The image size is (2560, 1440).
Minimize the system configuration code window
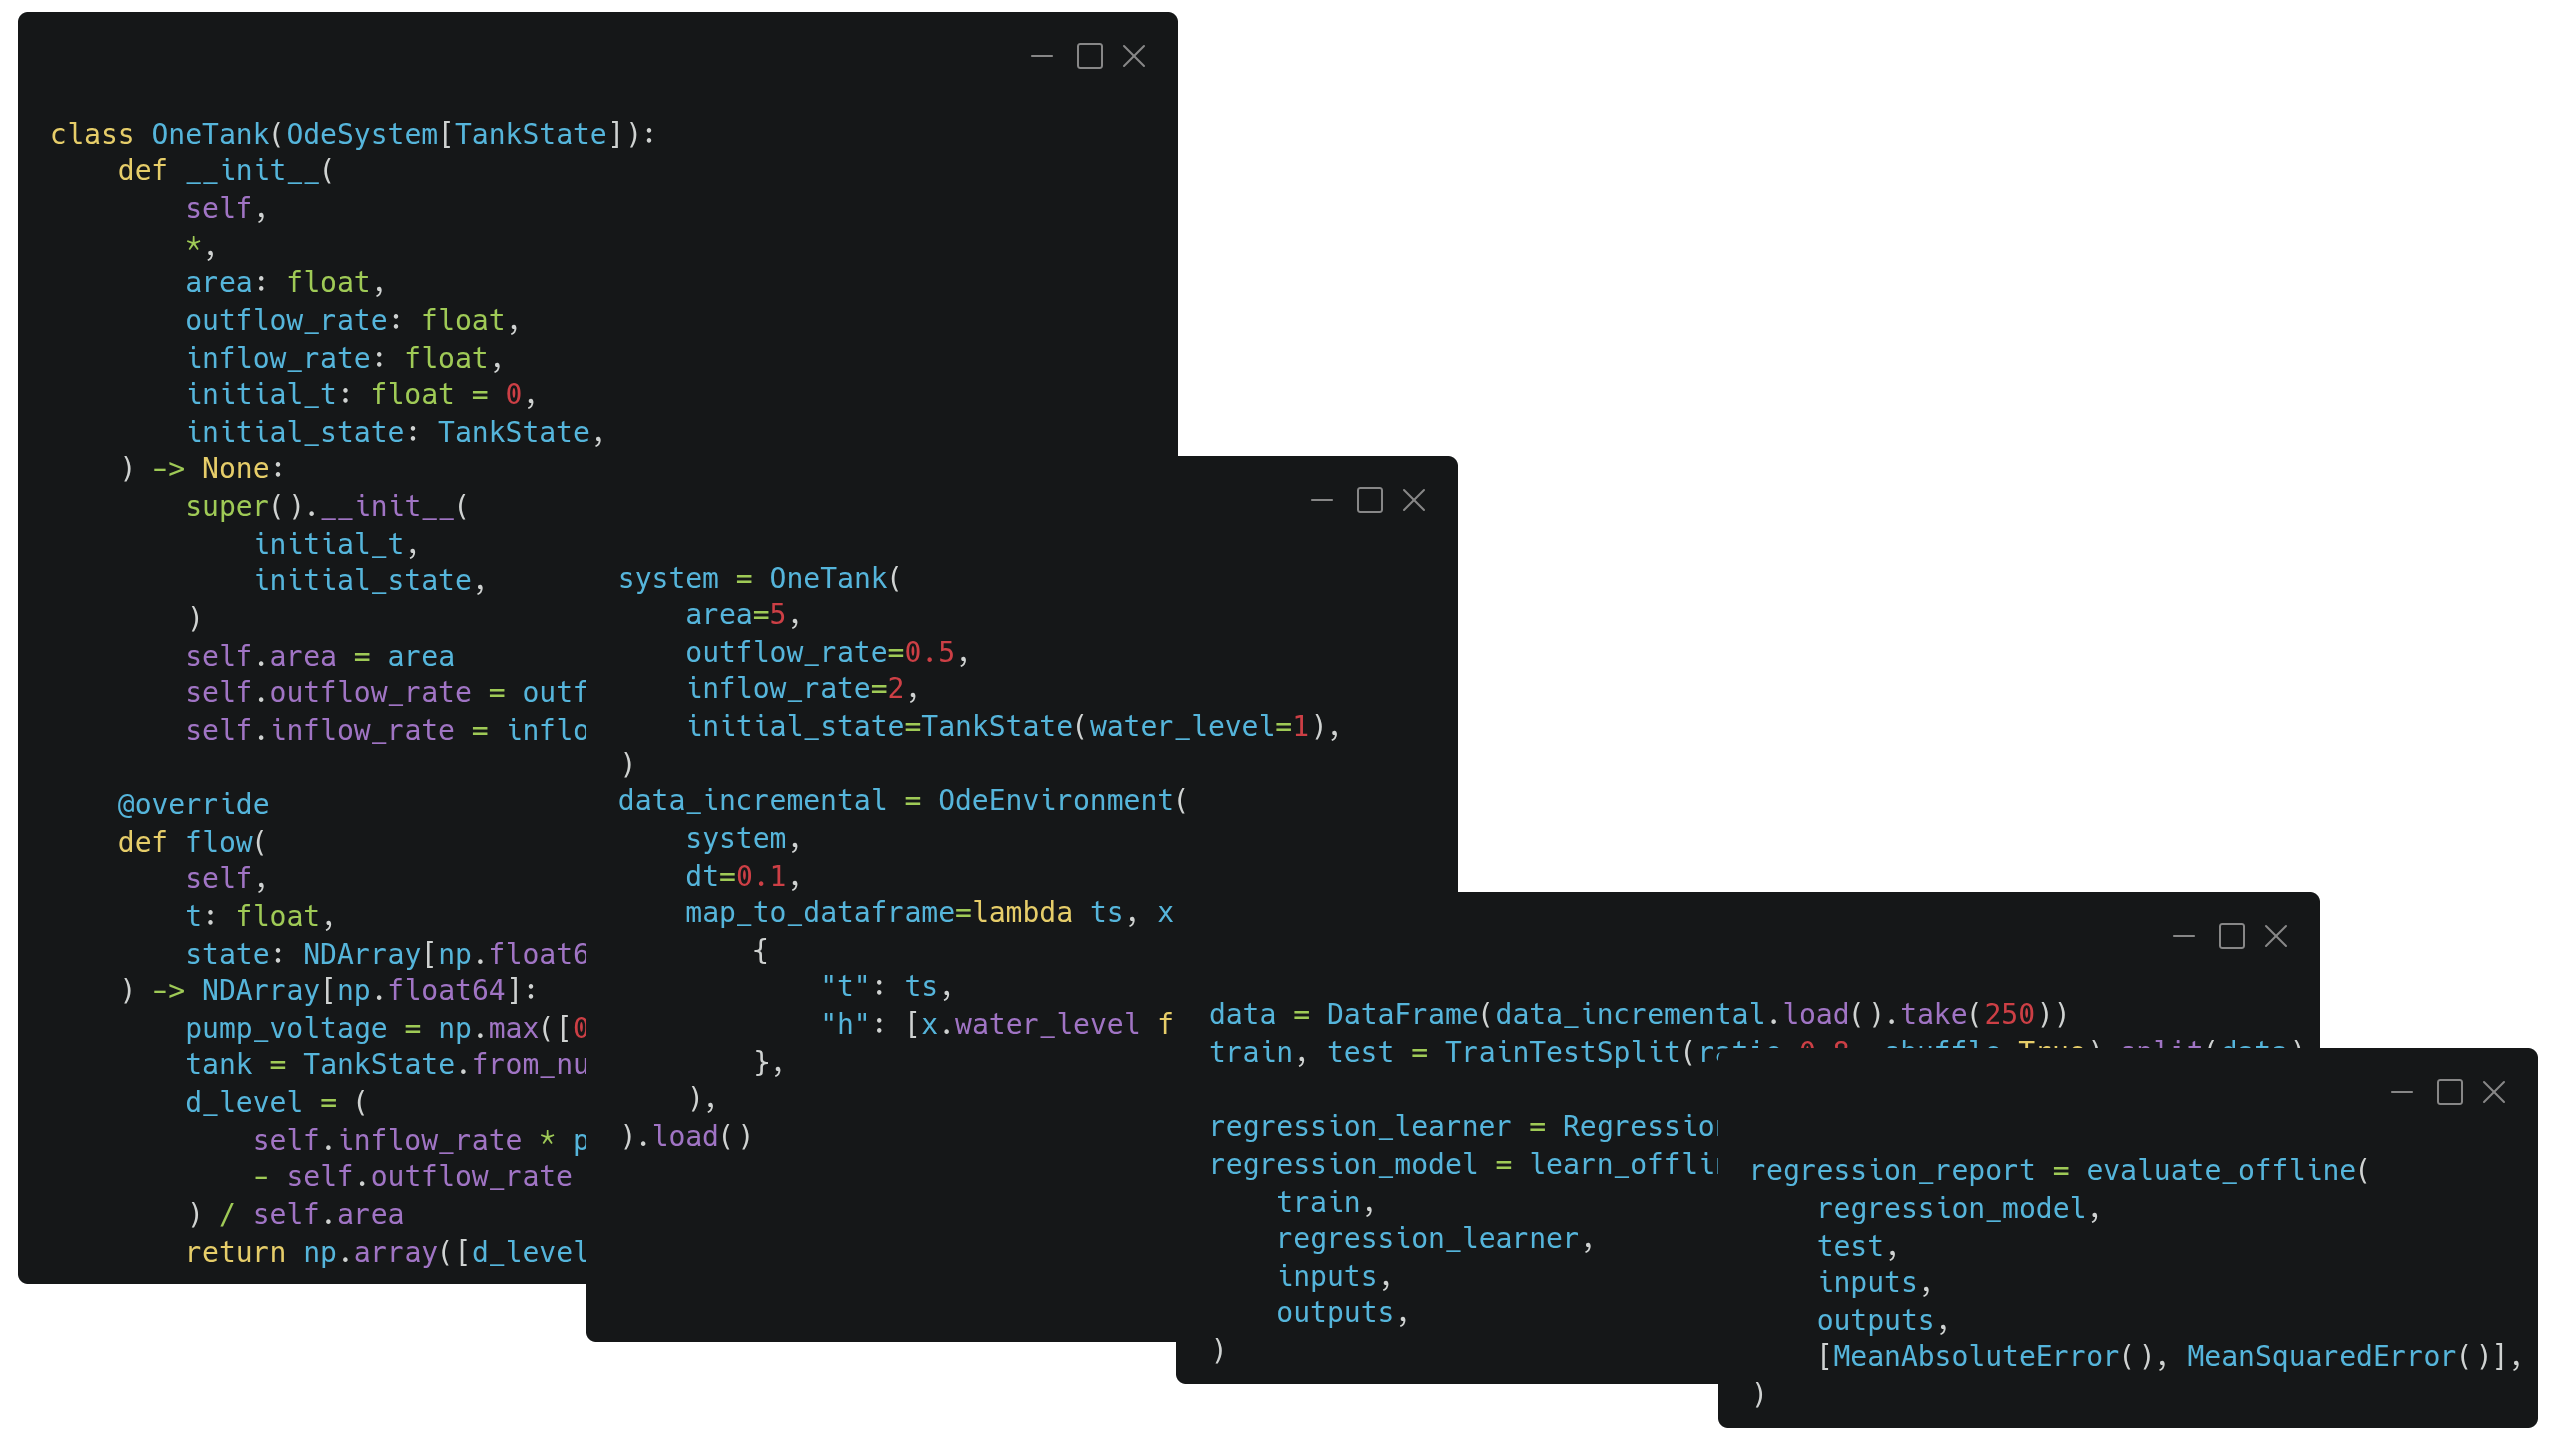[1321, 500]
